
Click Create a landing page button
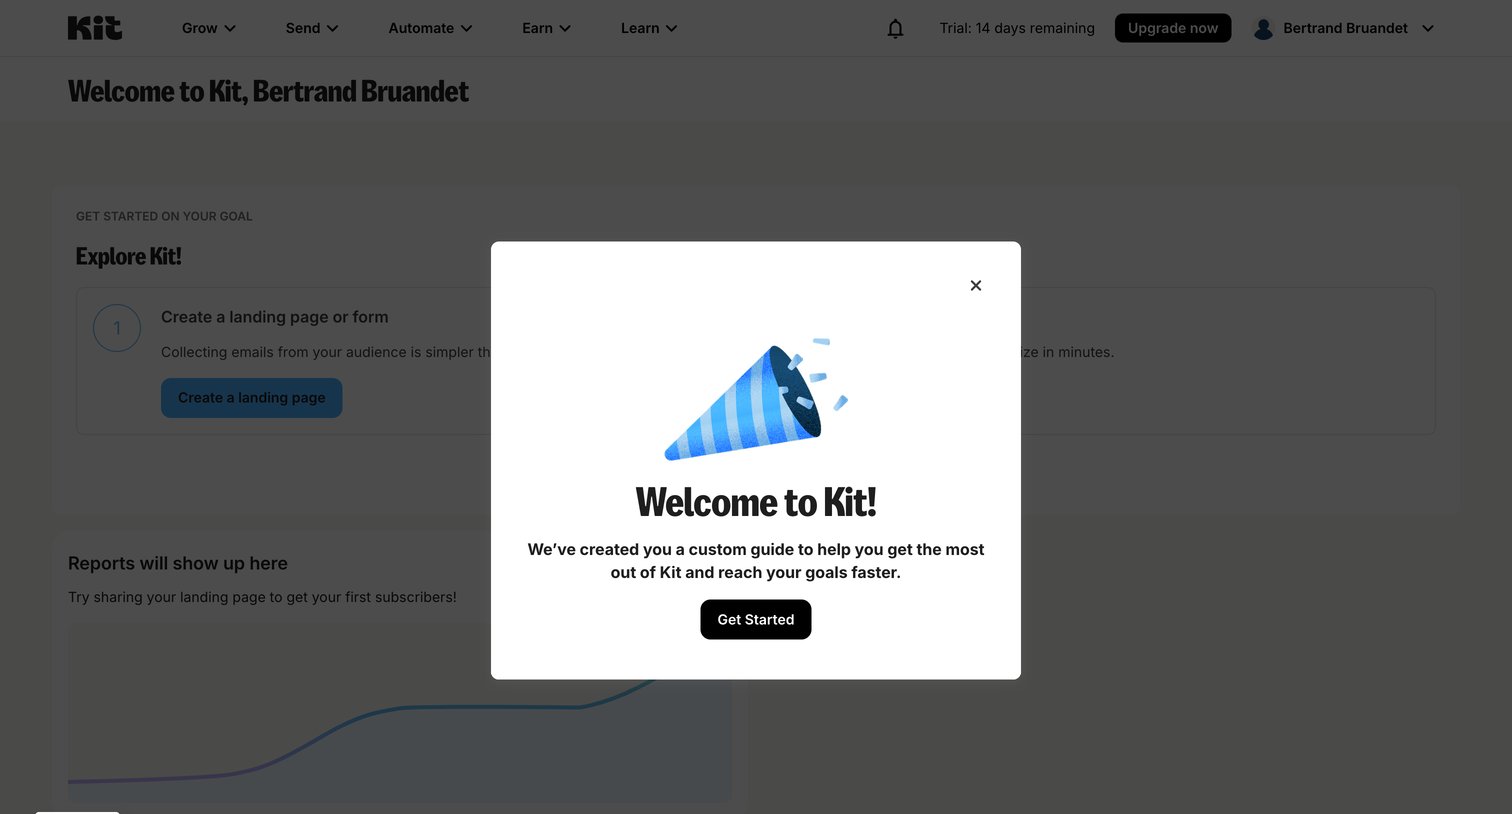252,398
